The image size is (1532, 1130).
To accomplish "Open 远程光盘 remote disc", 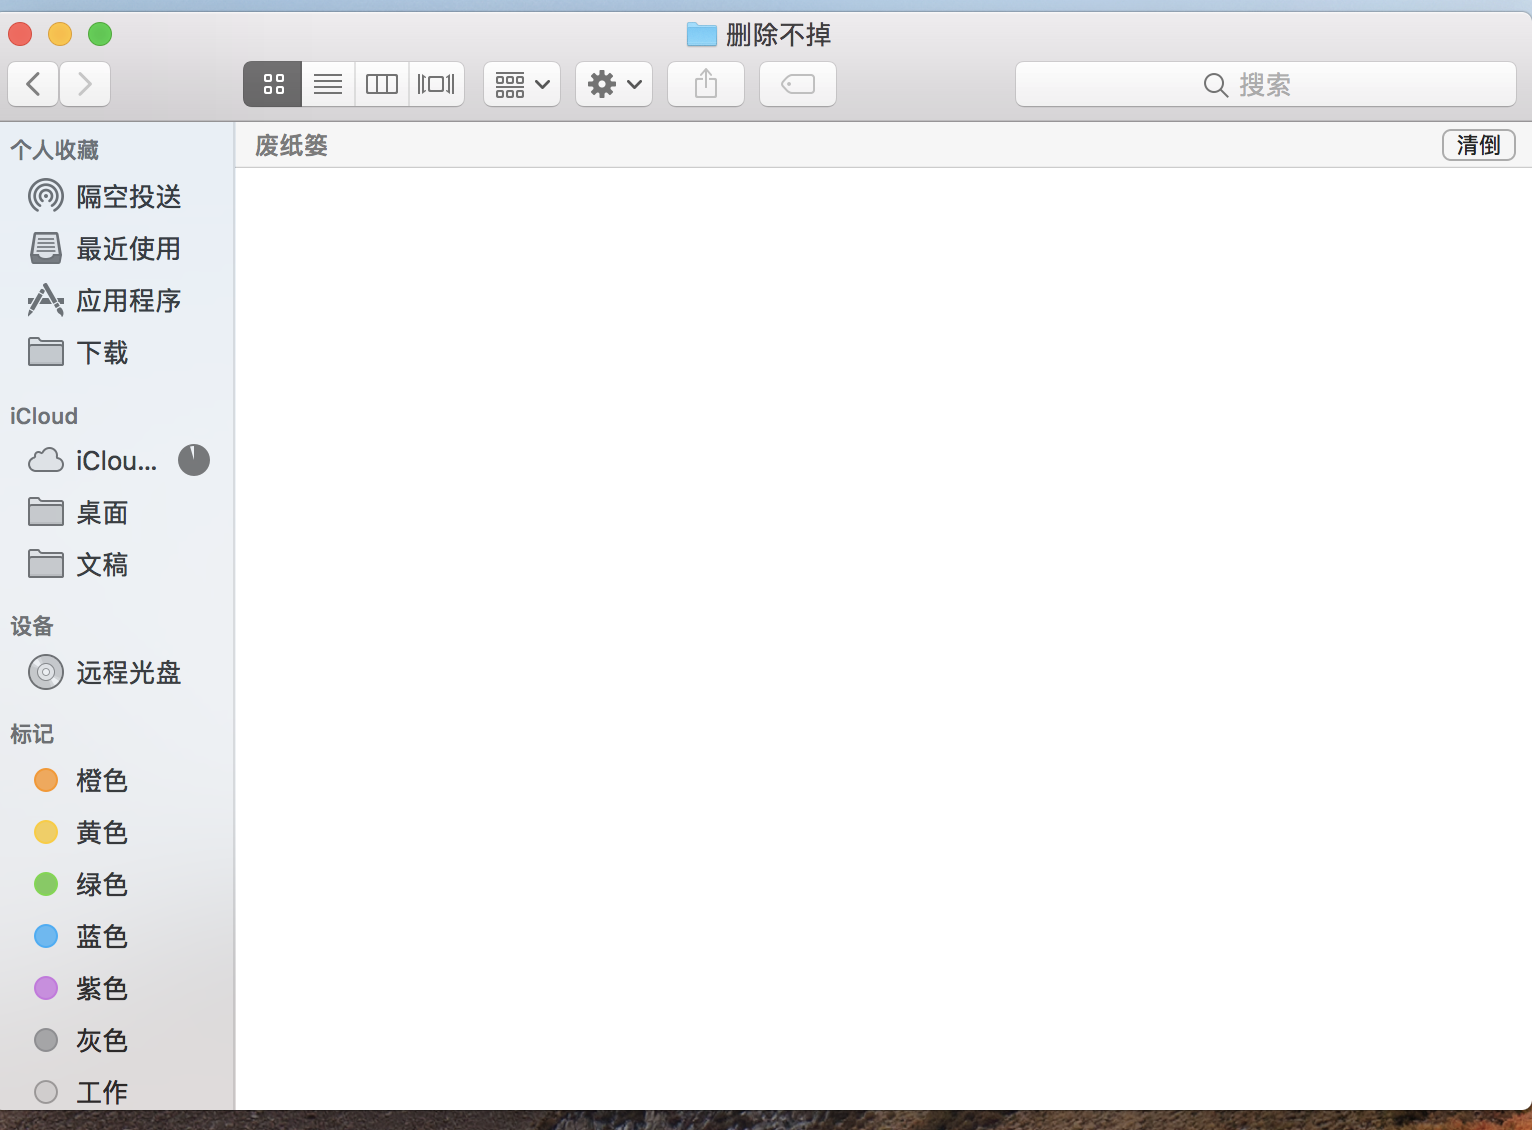I will point(128,673).
